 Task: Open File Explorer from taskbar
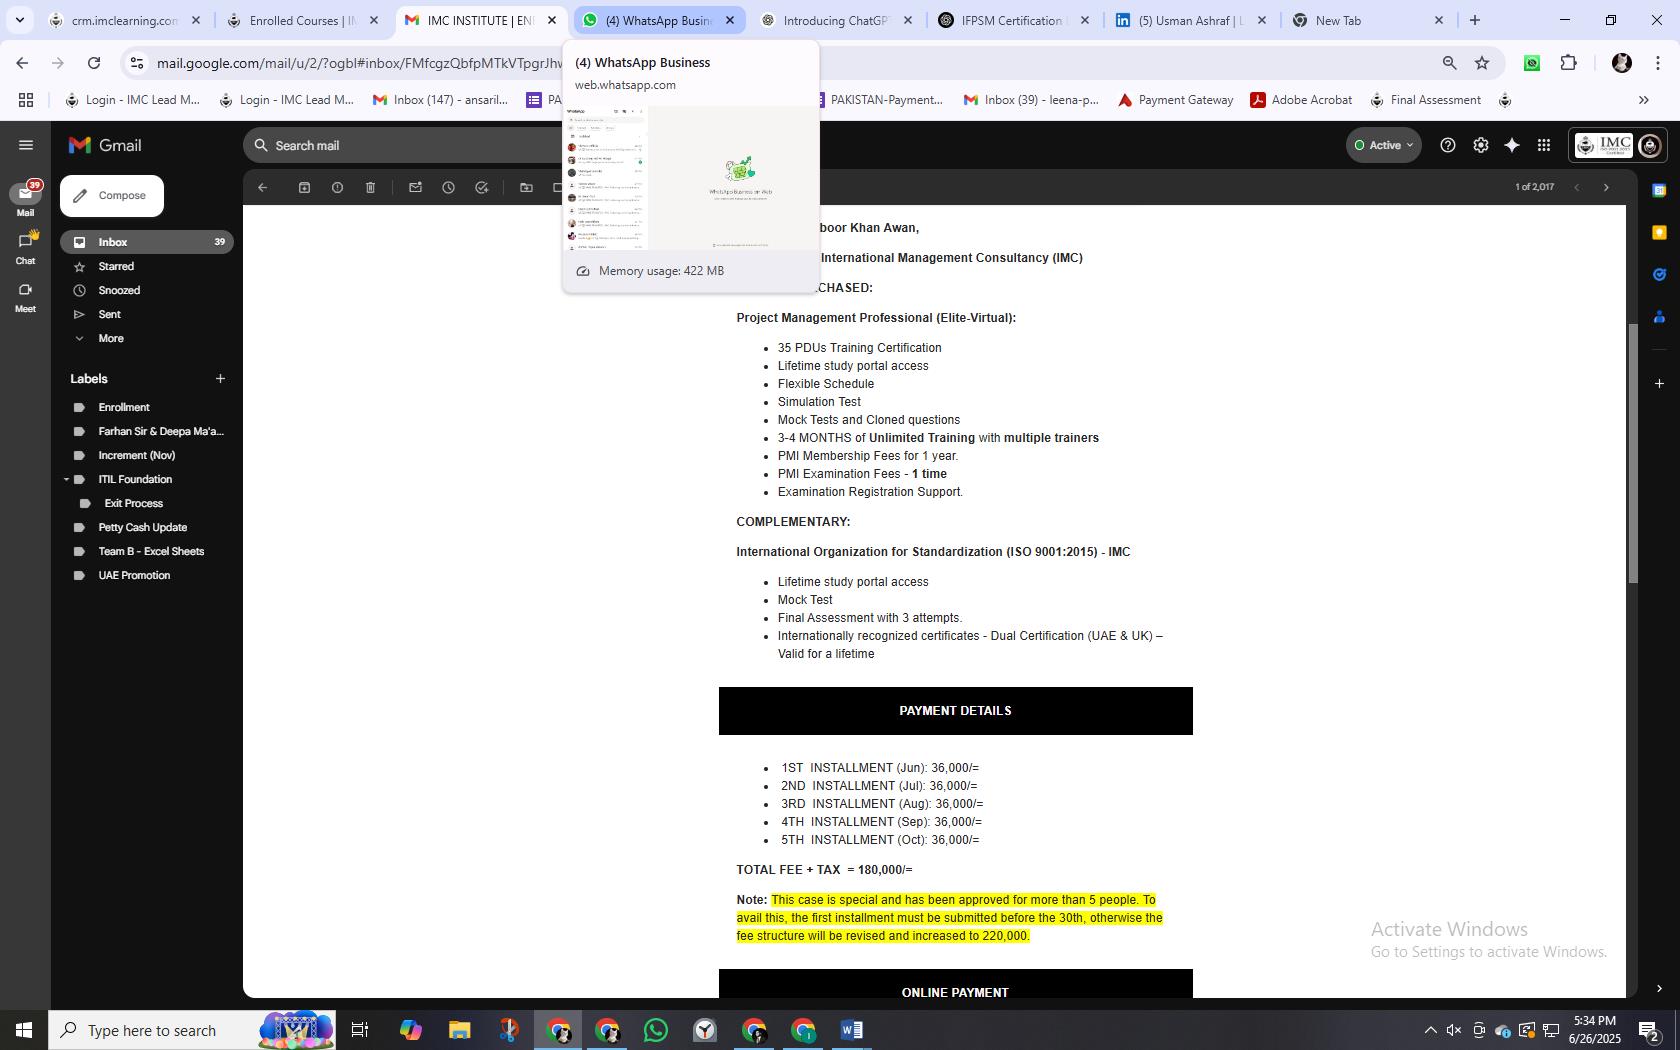pos(459,1030)
